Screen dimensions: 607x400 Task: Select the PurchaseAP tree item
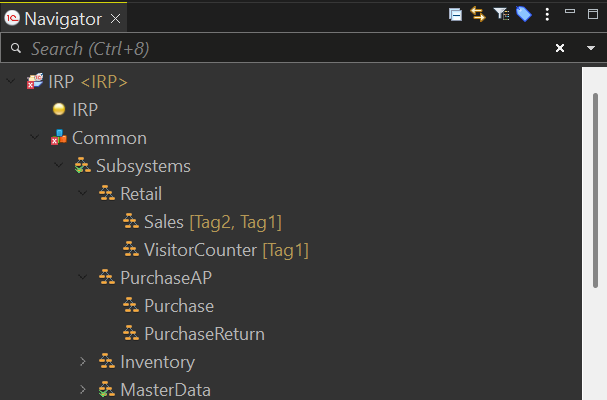[166, 278]
